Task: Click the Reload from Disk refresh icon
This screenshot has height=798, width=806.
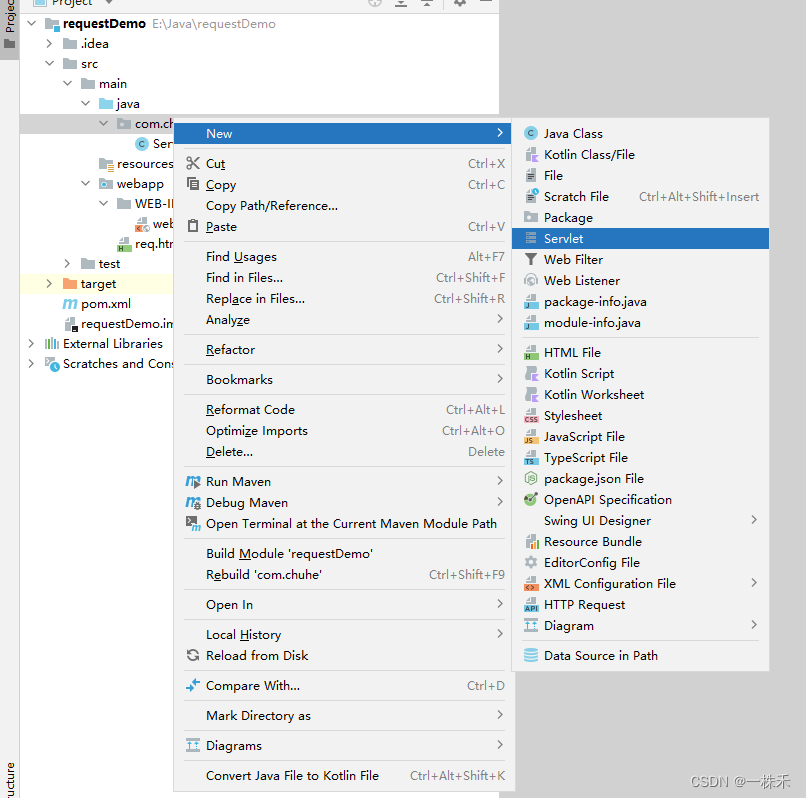Action: click(193, 656)
